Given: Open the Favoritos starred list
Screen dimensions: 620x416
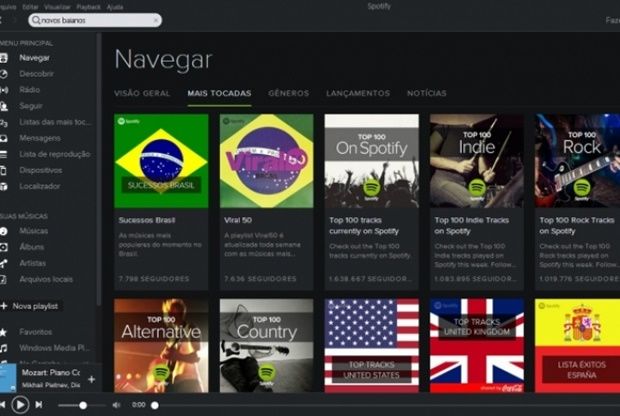Looking at the screenshot, I should click(36, 332).
